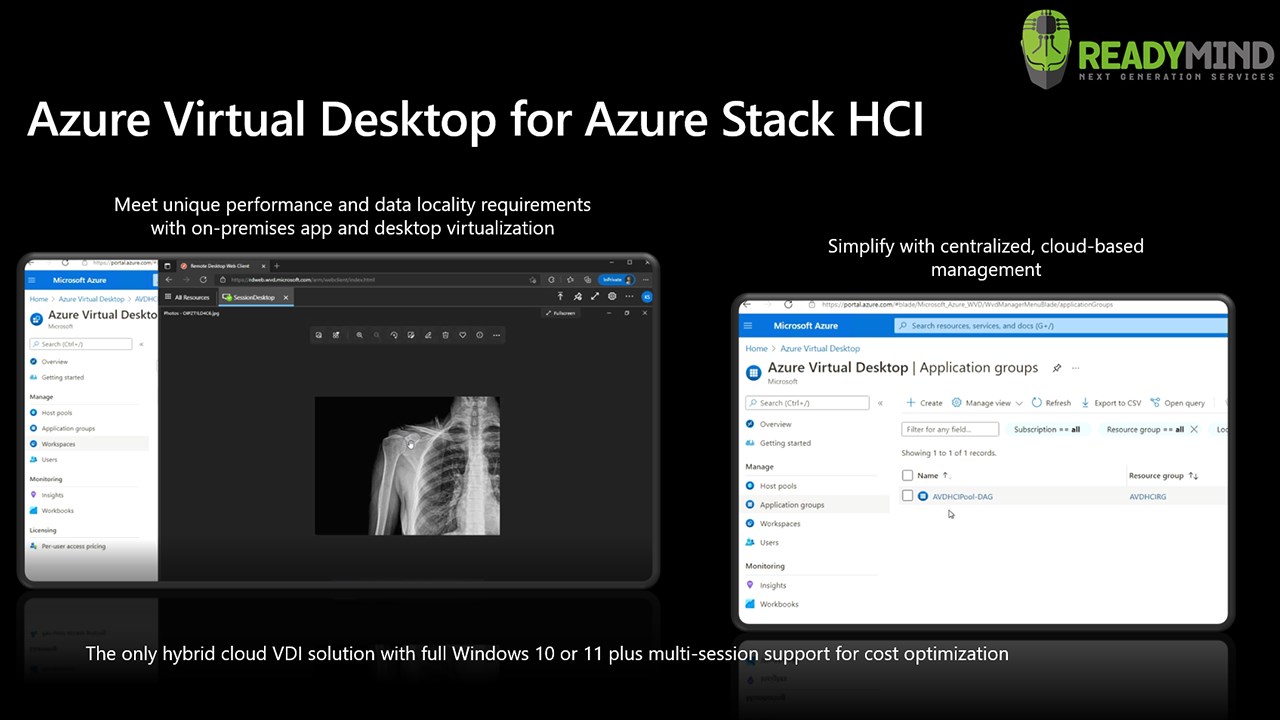Click Azure Virtual Desktop breadcrumb in right window
Viewport: 1280px width, 720px height.
[820, 349]
